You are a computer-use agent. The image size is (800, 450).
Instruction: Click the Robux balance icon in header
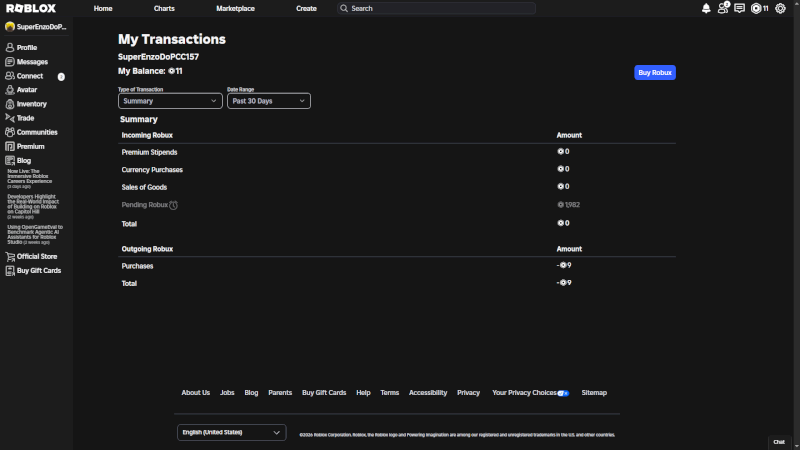(756, 8)
